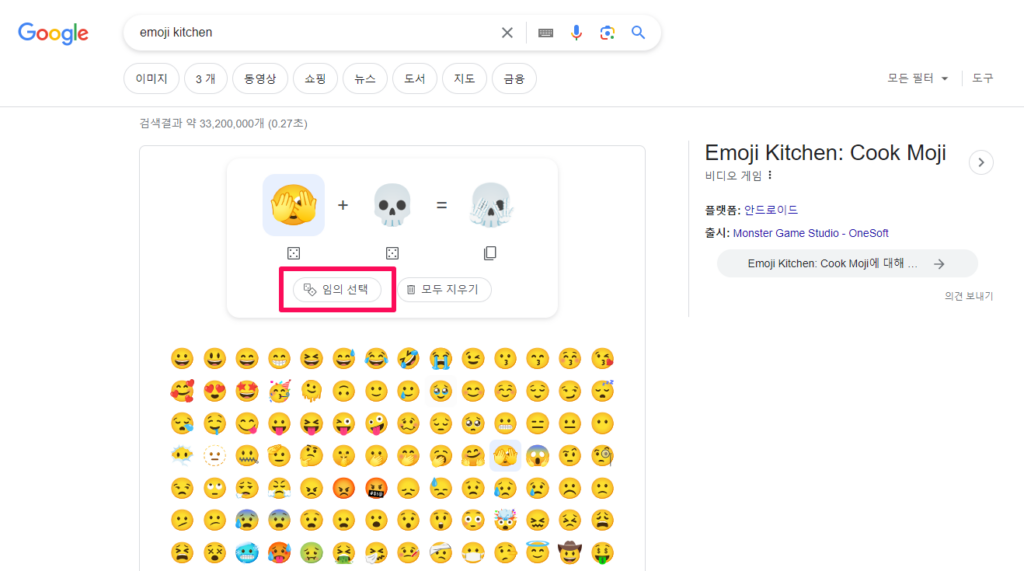Randomize the second emoji with dice icon
1024x571 pixels.
pos(392,253)
